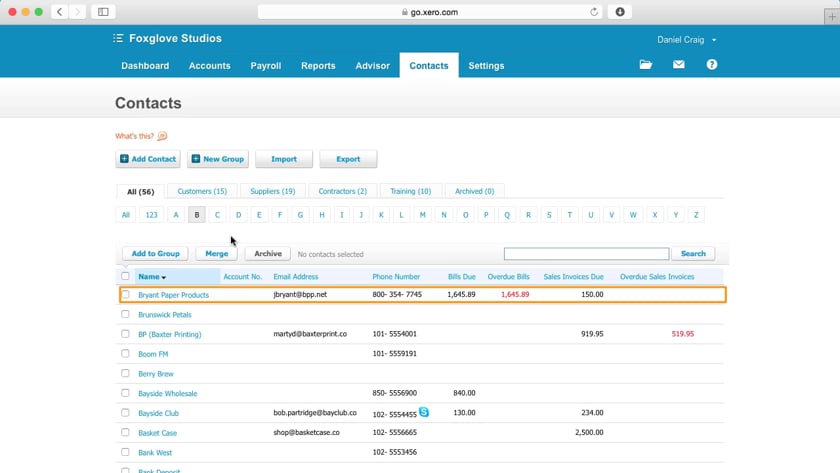Screen dimensions: 840x473
Task: Click the Safari address bar
Action: (x=430, y=12)
